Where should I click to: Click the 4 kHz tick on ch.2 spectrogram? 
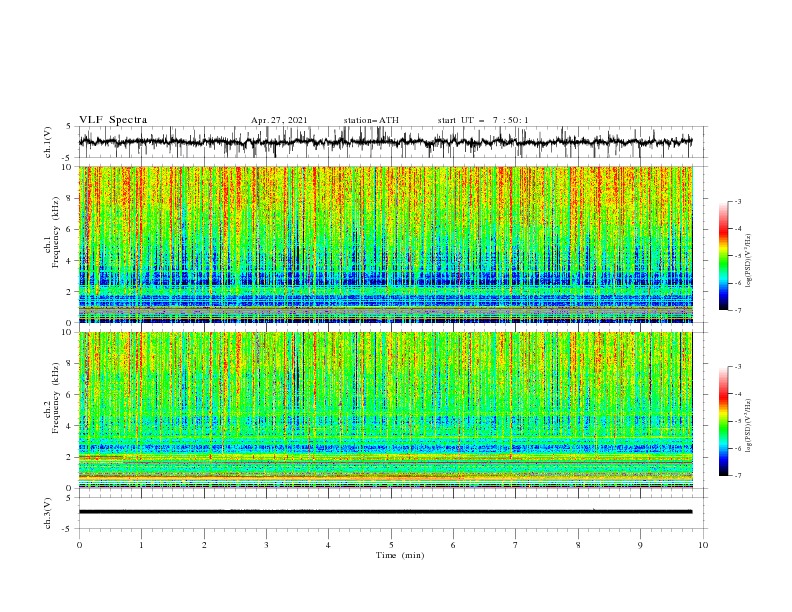pos(70,426)
